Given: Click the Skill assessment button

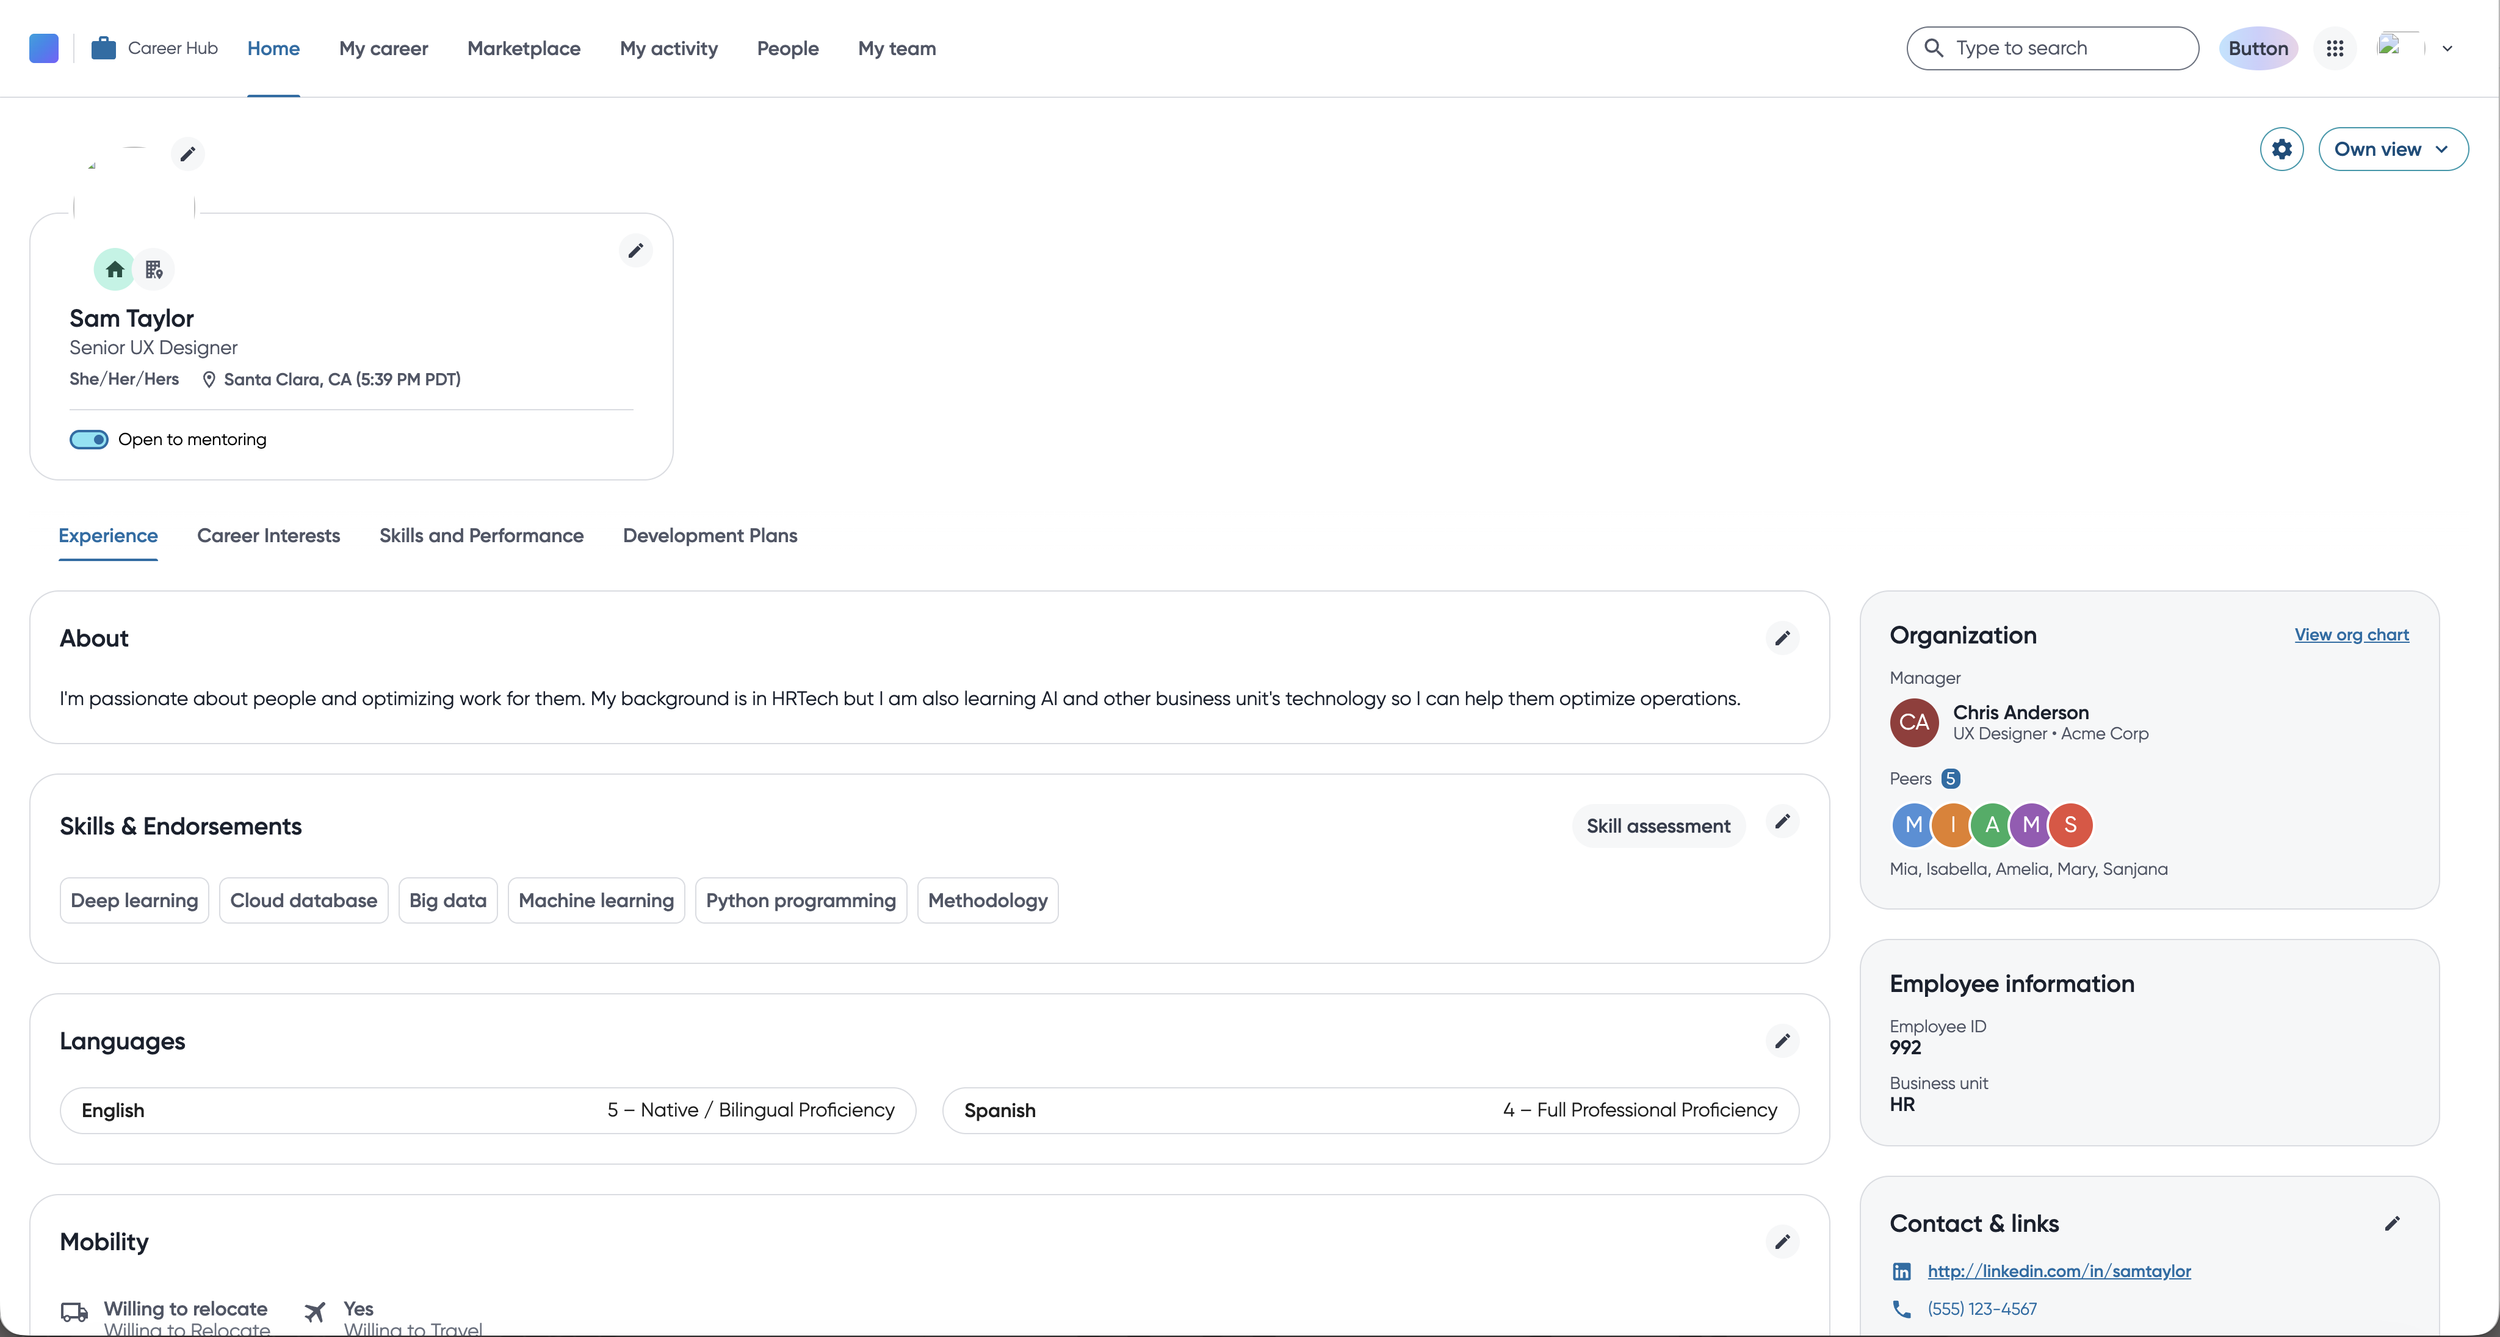Looking at the screenshot, I should (1657, 826).
